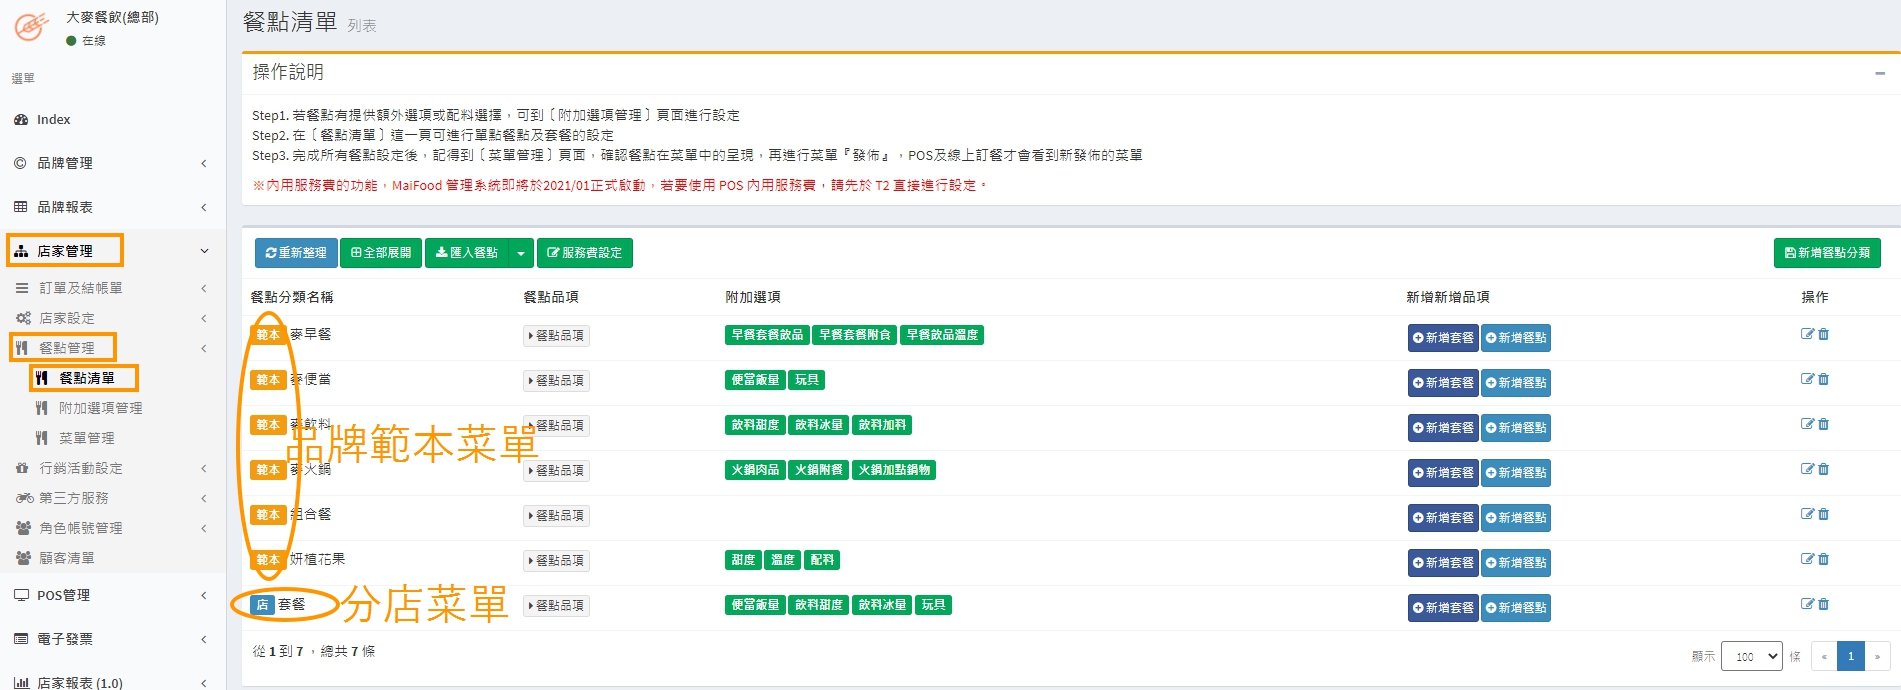Click 服務費設定 button
This screenshot has height=690, width=1901.
tap(584, 253)
